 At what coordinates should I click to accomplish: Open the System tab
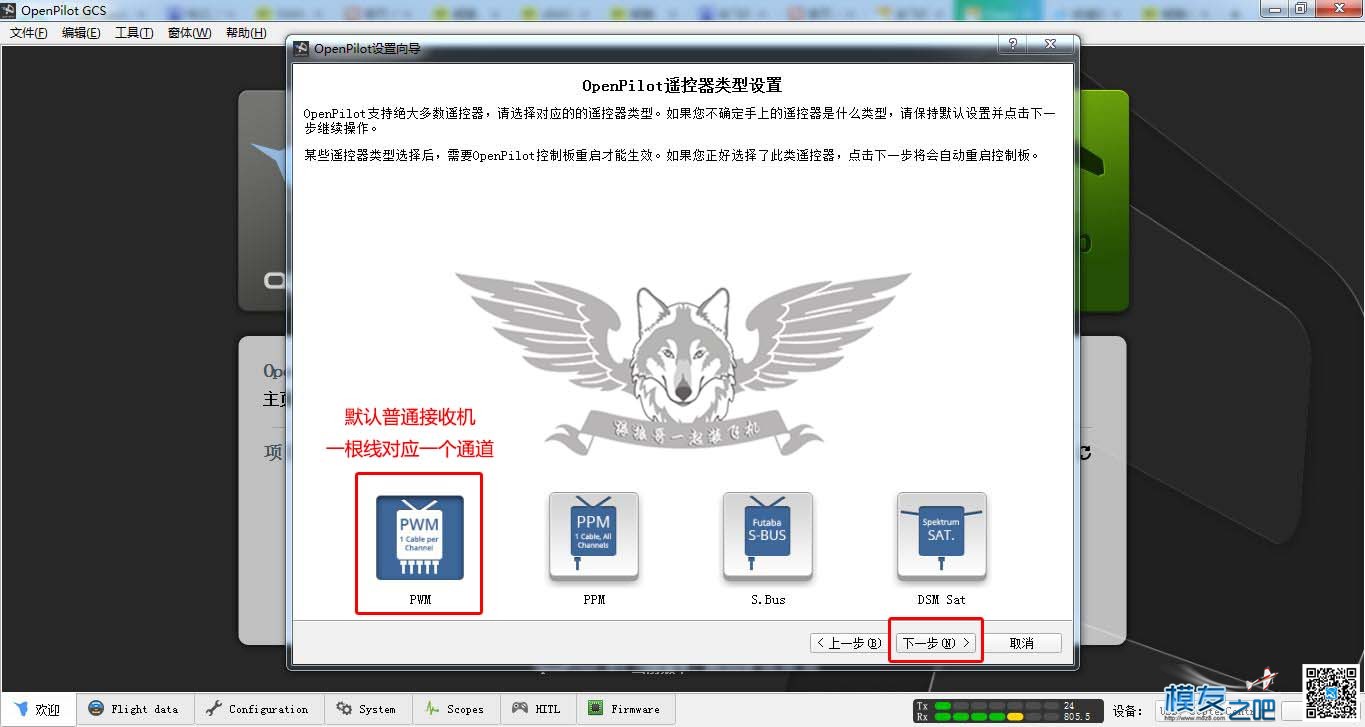click(367, 709)
